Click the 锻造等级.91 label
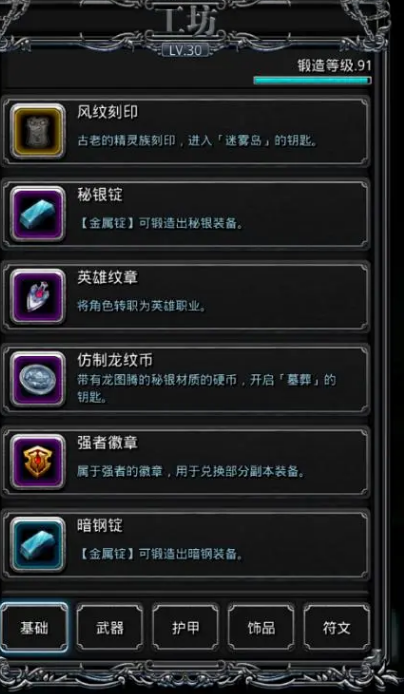Viewport: 404px width, 694px height. (335, 66)
